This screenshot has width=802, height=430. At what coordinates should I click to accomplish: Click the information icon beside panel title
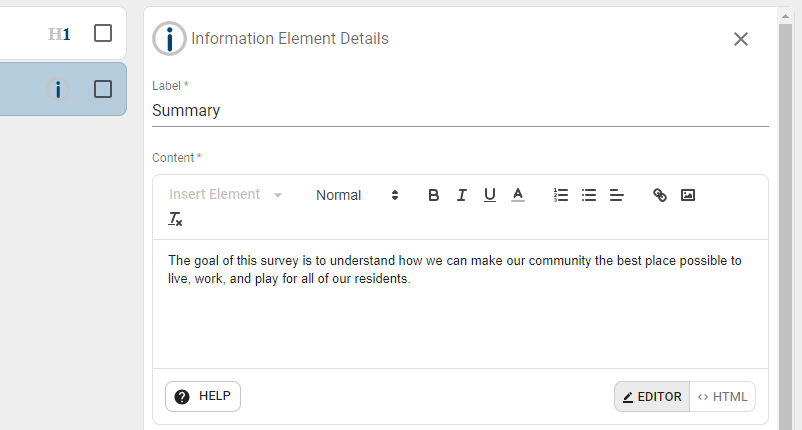[x=169, y=38]
